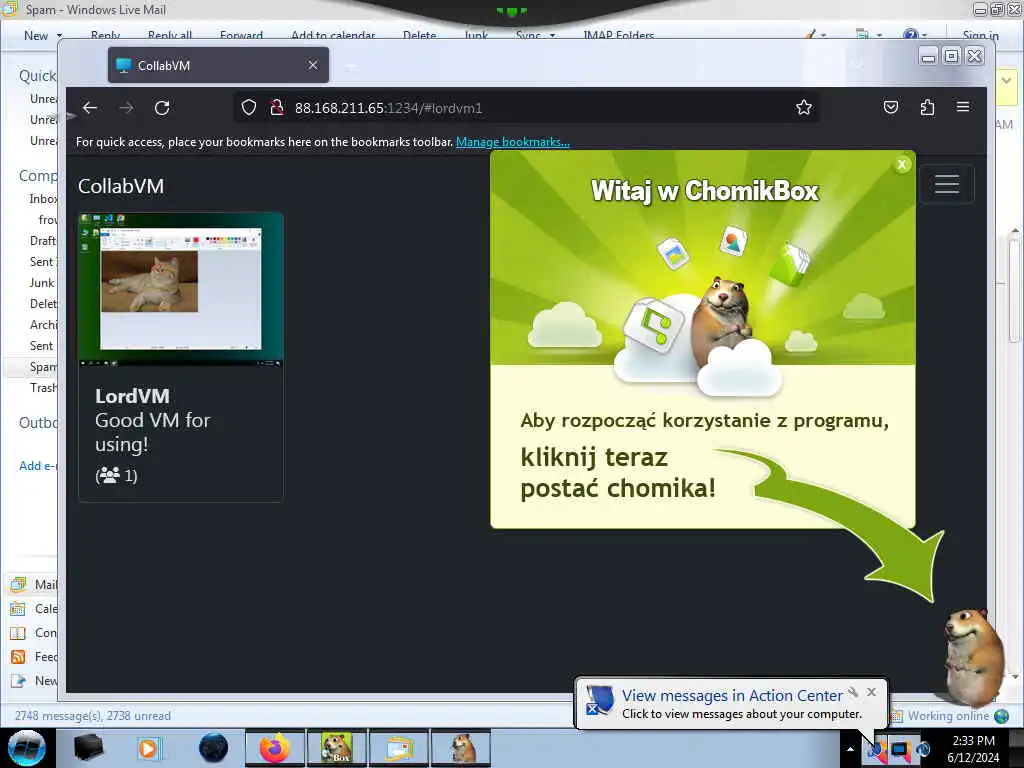Screen dimensions: 1024x768
Task: Bookmark this page with the star icon
Action: pos(804,107)
